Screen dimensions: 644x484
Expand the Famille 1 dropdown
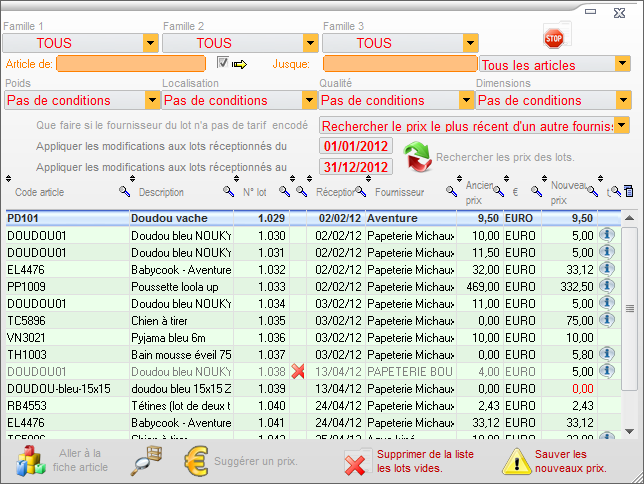(x=150, y=43)
